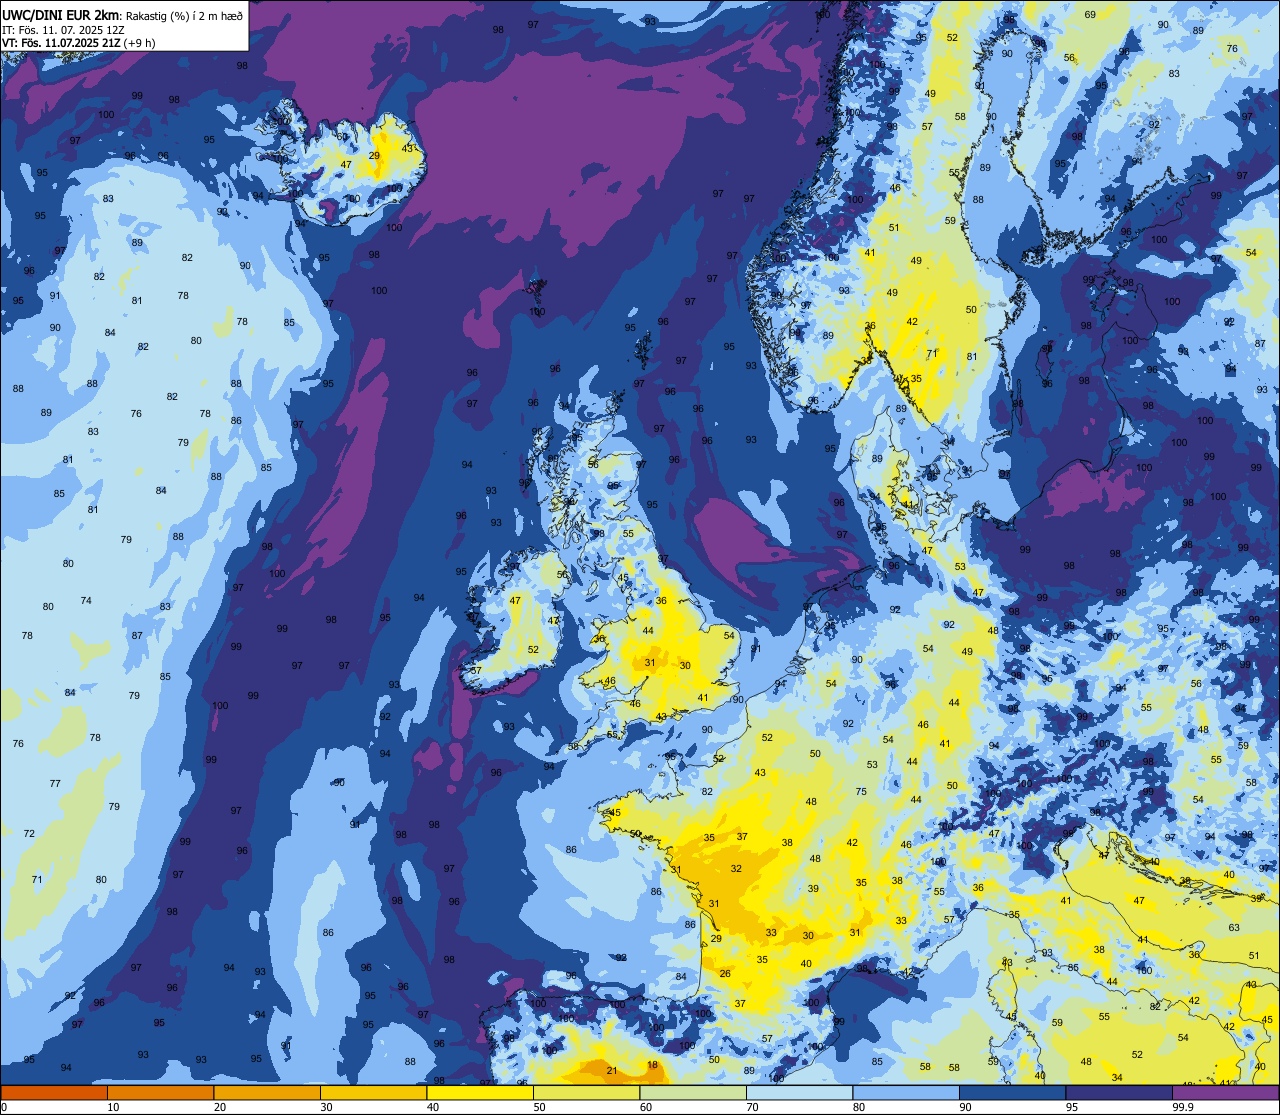Click the 'Rakastig (%) í 2 m hæð' label

coord(184,16)
